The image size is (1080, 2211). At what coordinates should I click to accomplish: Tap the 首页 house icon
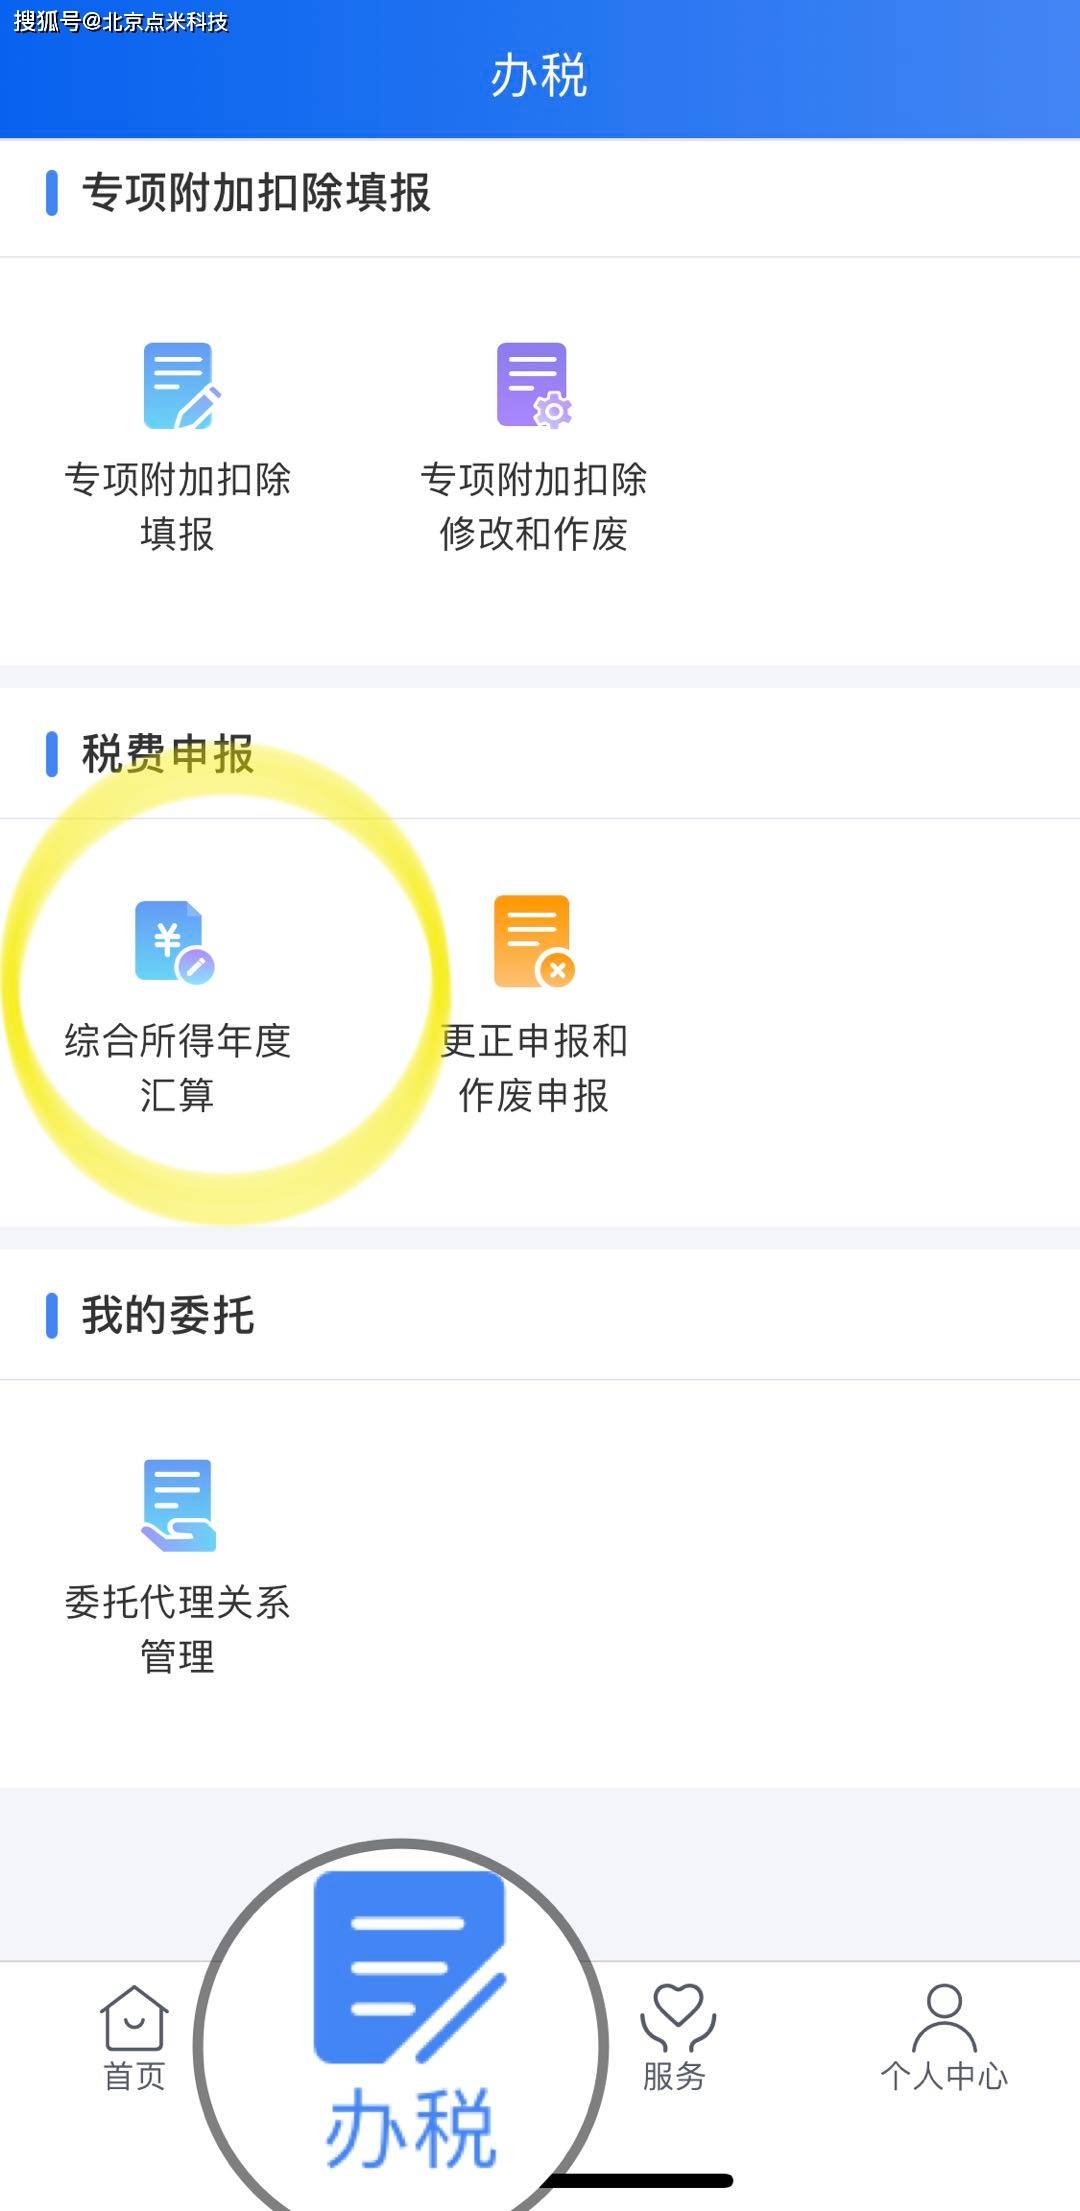(x=134, y=2017)
